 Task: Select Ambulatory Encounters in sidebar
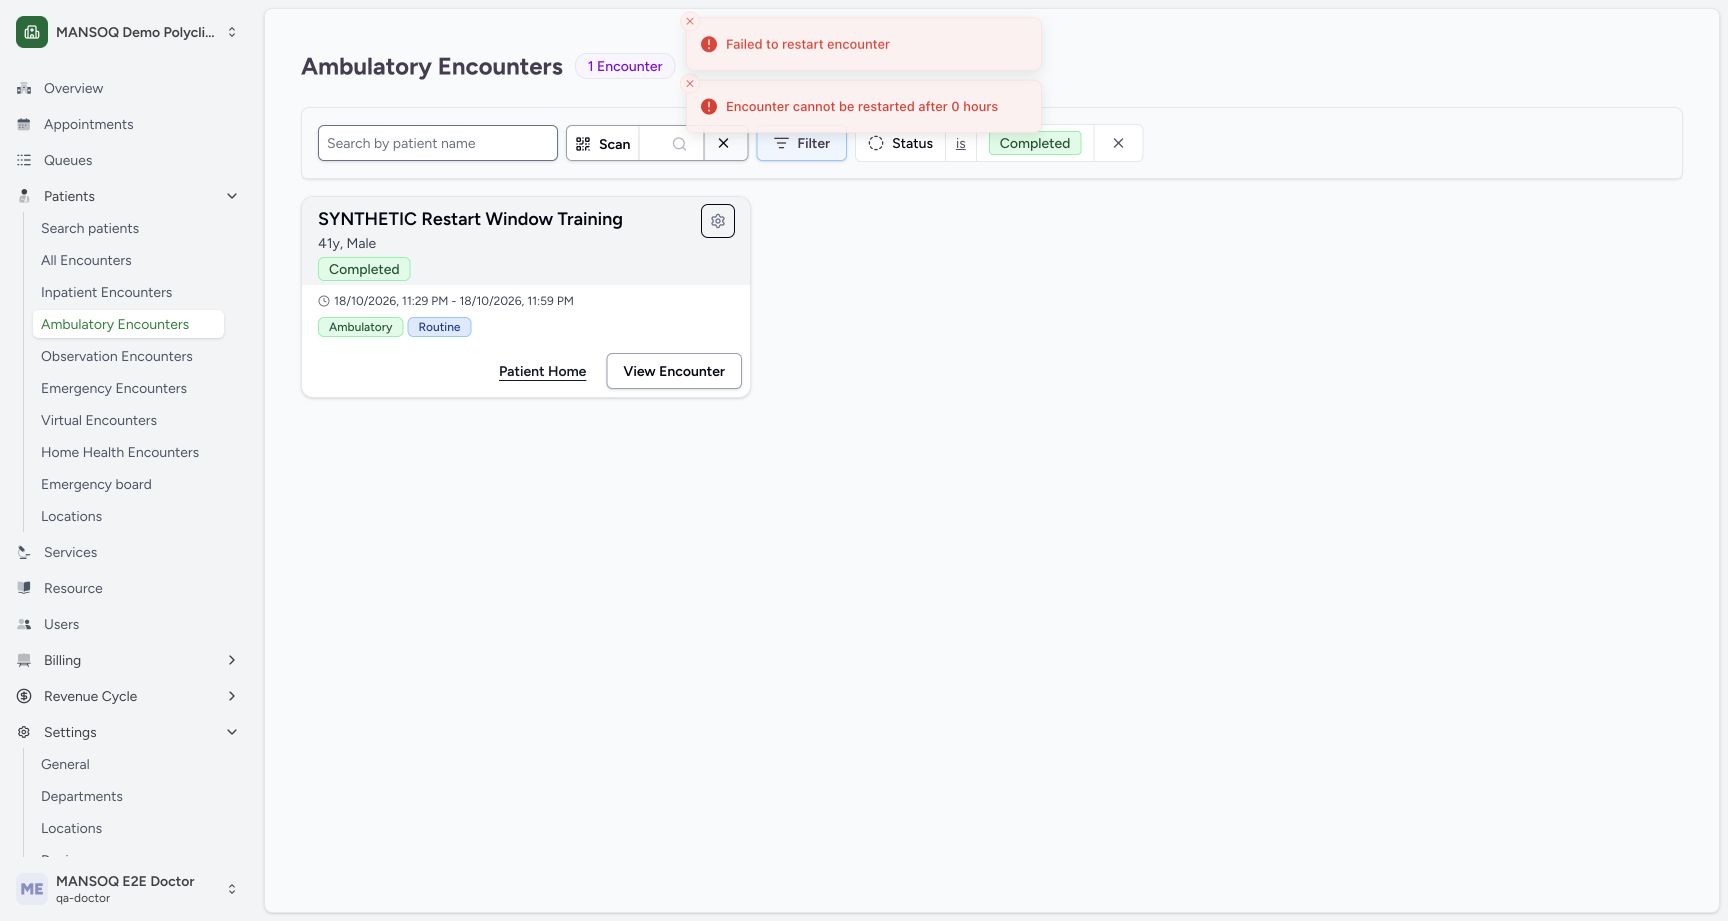pos(128,324)
